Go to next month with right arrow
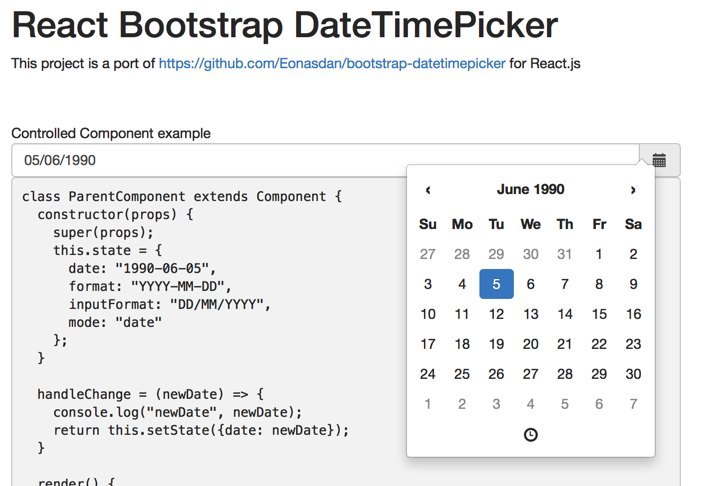Image resolution: width=710 pixels, height=486 pixels. 633,190
